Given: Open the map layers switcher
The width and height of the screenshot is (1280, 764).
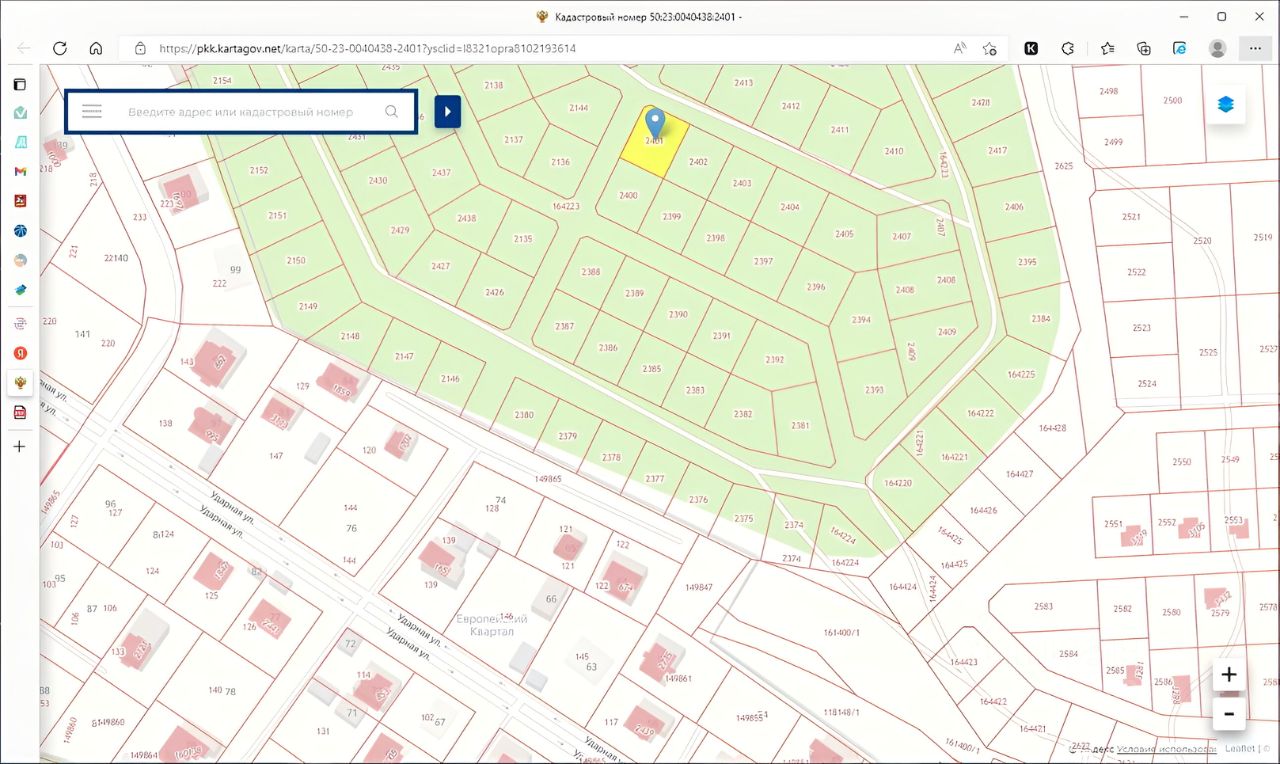Looking at the screenshot, I should coord(1226,104).
